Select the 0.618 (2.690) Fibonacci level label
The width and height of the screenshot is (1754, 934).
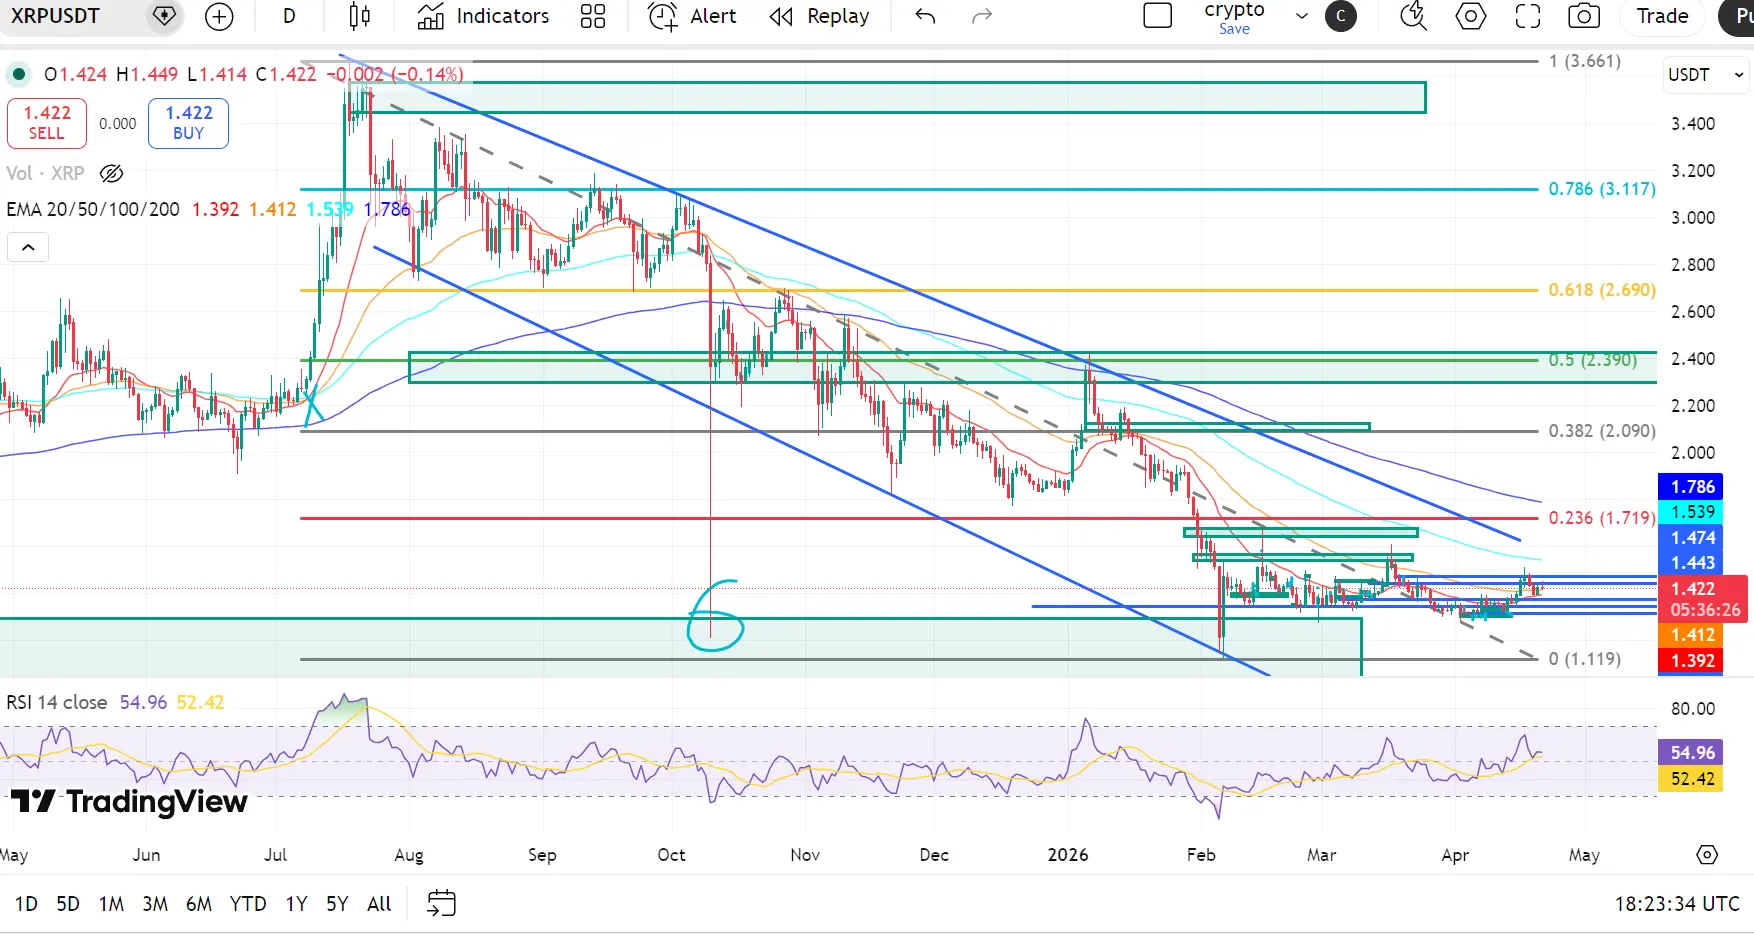[x=1602, y=290]
